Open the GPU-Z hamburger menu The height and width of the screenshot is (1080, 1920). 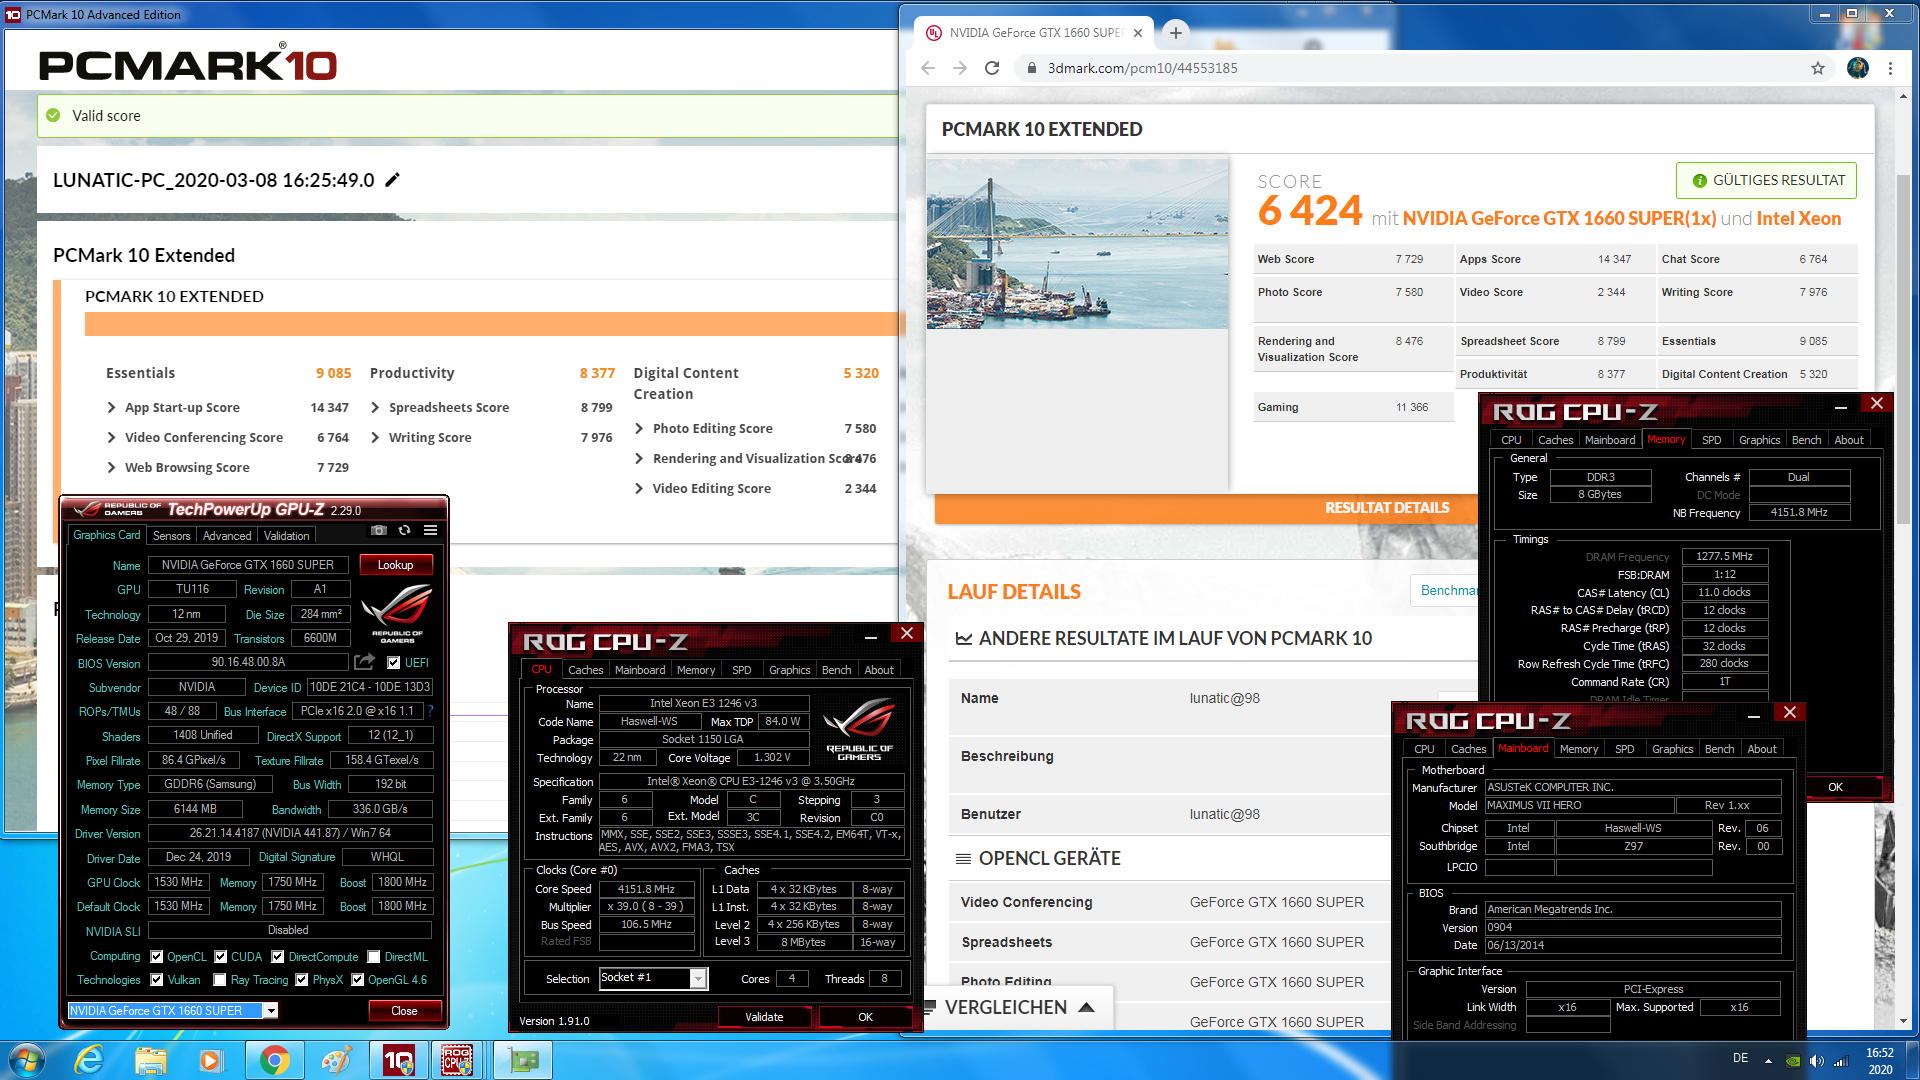coord(430,531)
